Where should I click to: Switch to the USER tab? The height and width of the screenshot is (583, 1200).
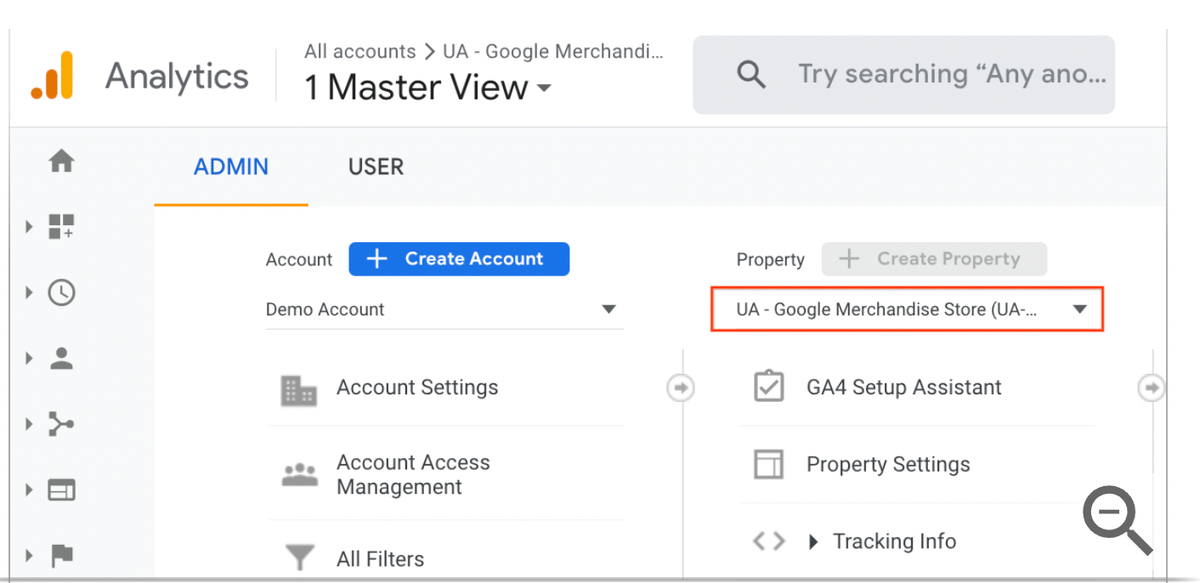pyautogui.click(x=376, y=167)
